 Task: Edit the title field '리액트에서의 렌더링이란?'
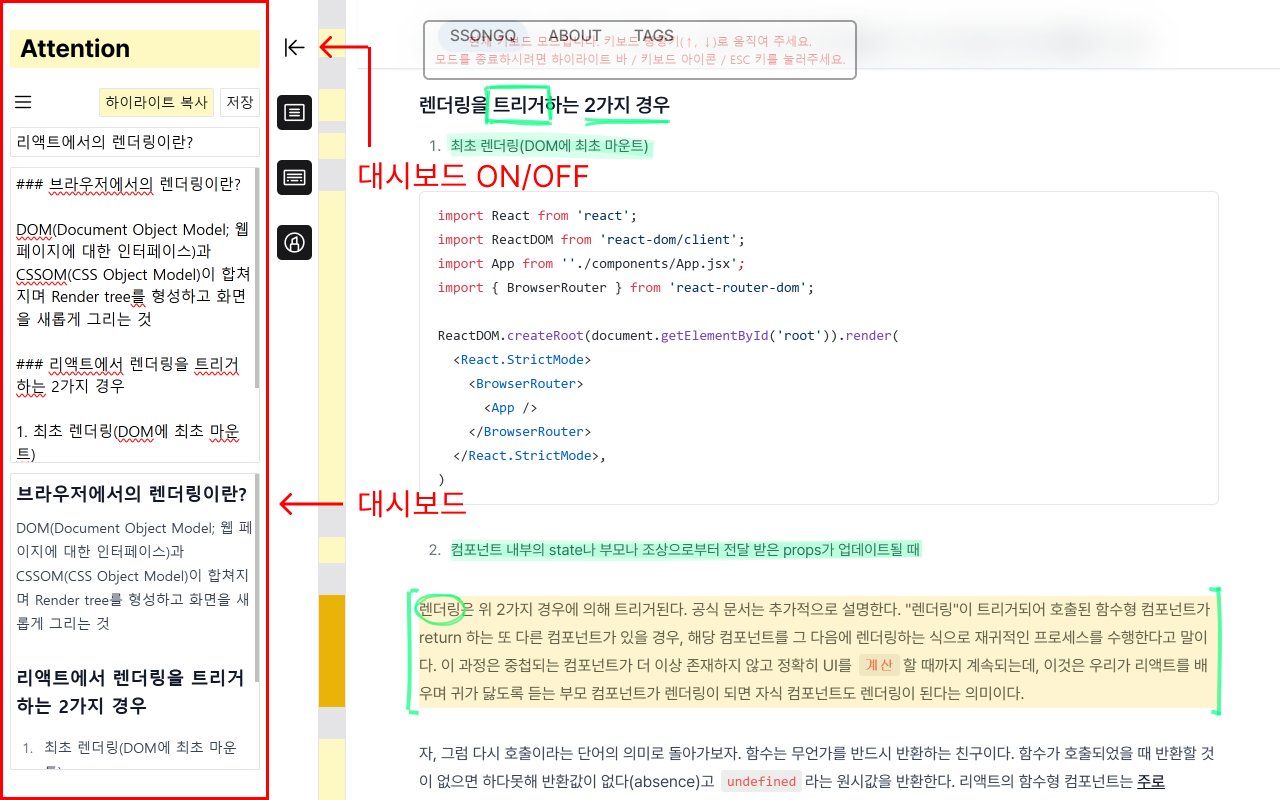click(135, 142)
